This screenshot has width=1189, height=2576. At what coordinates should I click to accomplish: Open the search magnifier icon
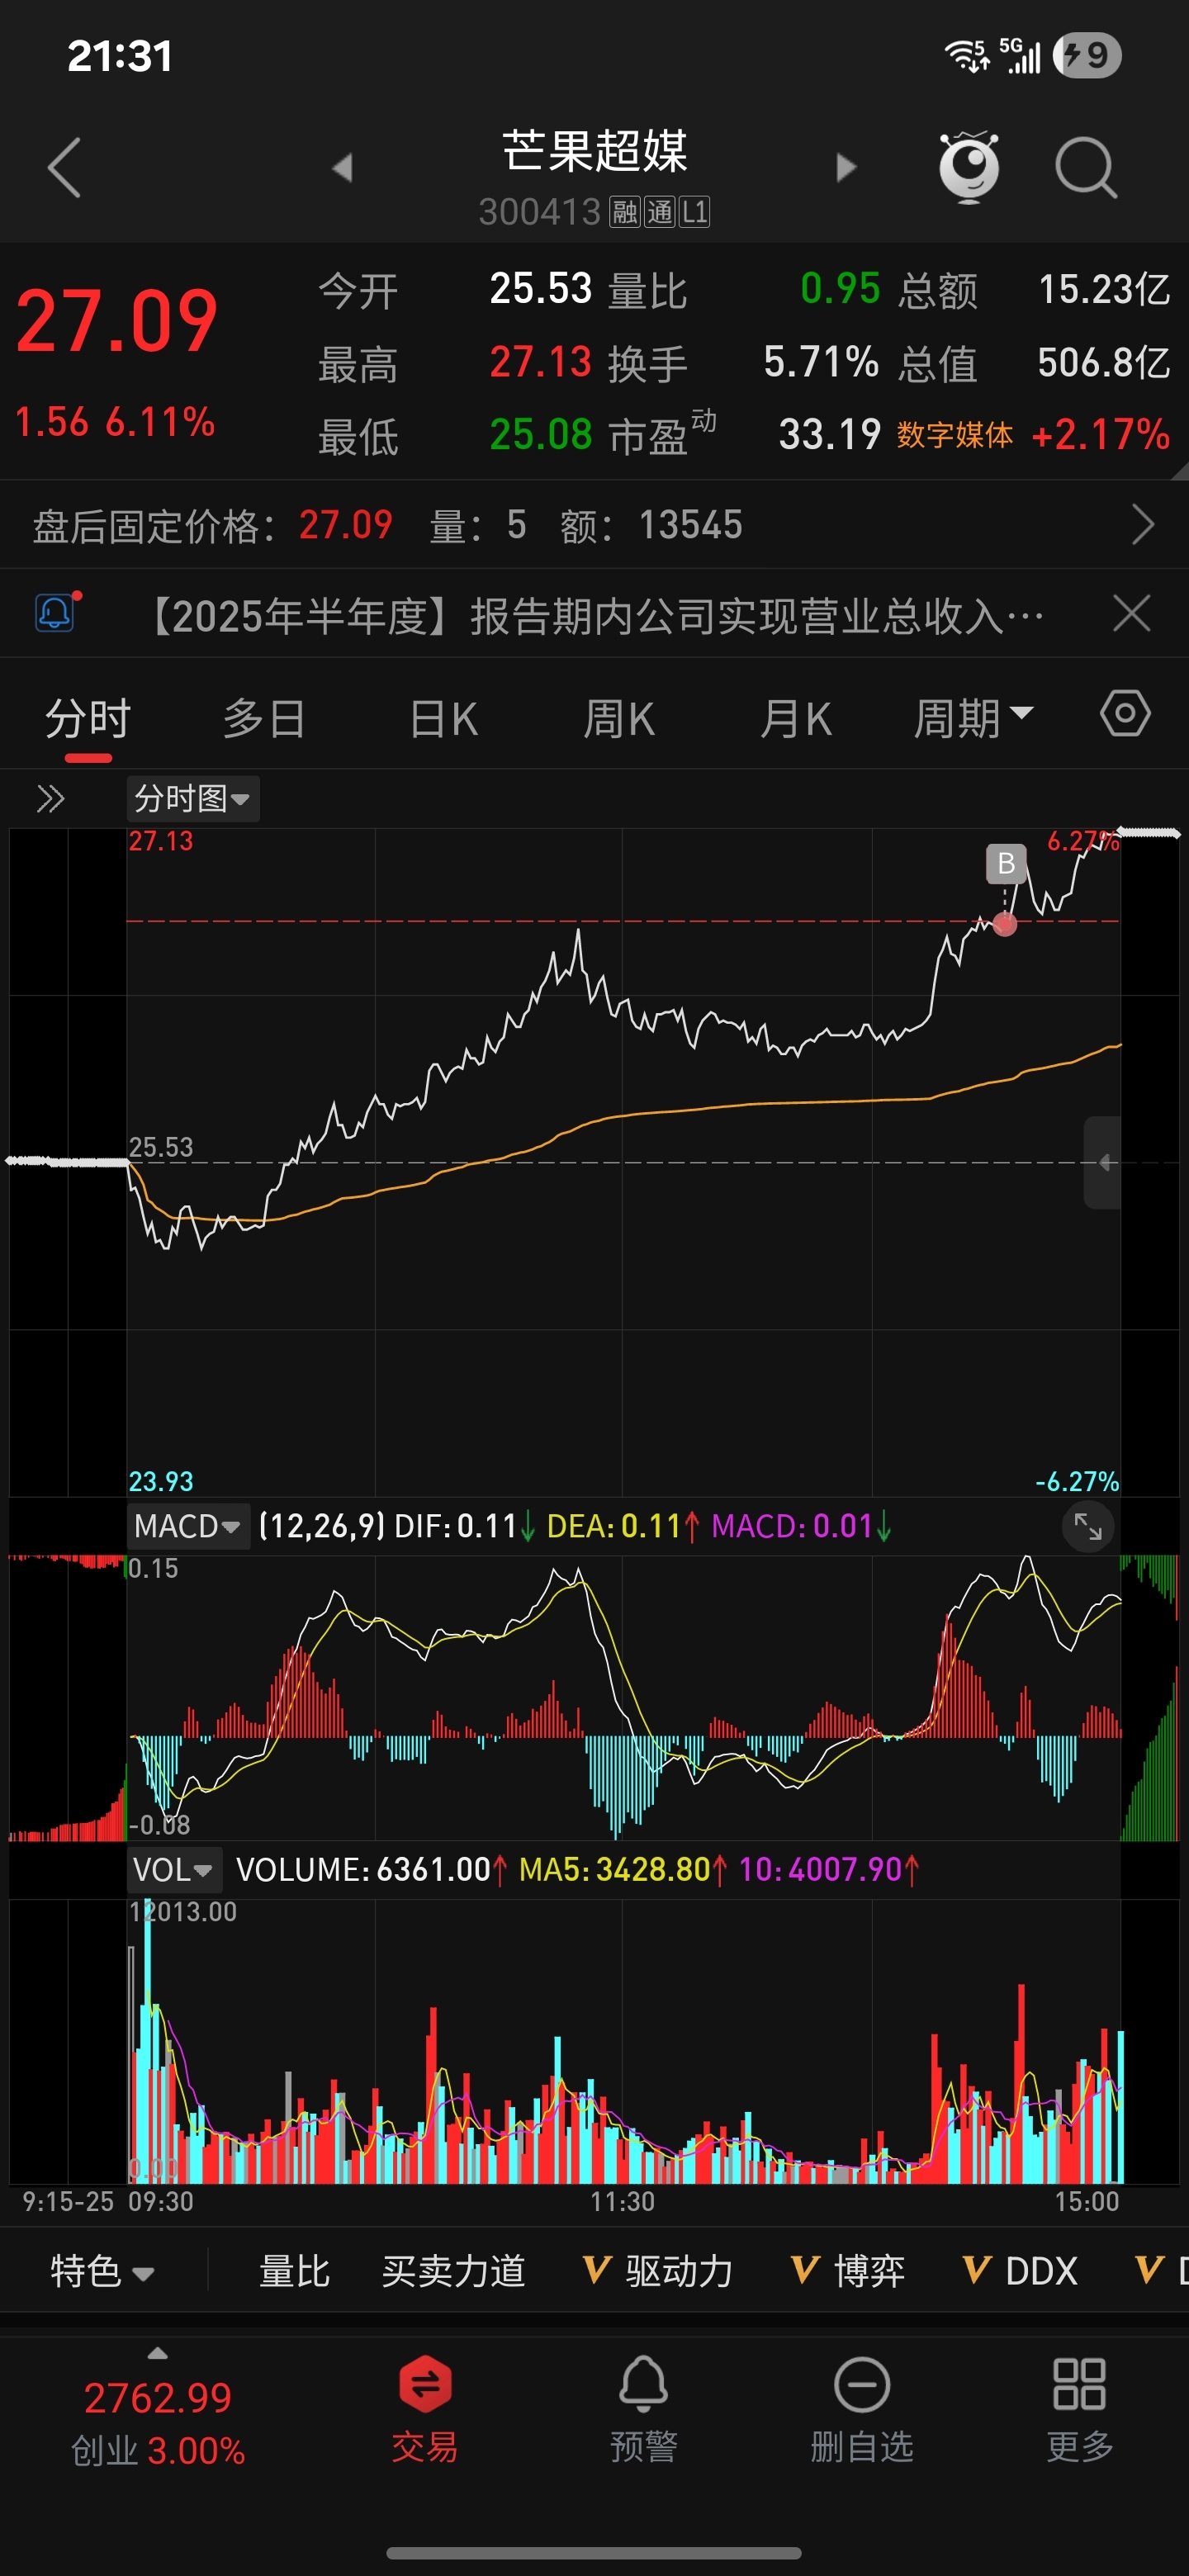coord(1086,167)
